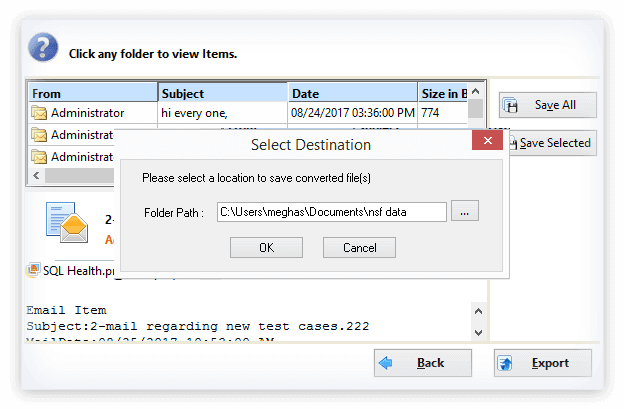
Task: Click the envelope email preview icon
Action: click(x=65, y=226)
